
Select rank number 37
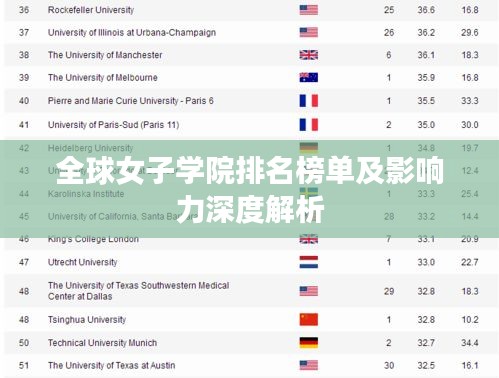point(24,32)
